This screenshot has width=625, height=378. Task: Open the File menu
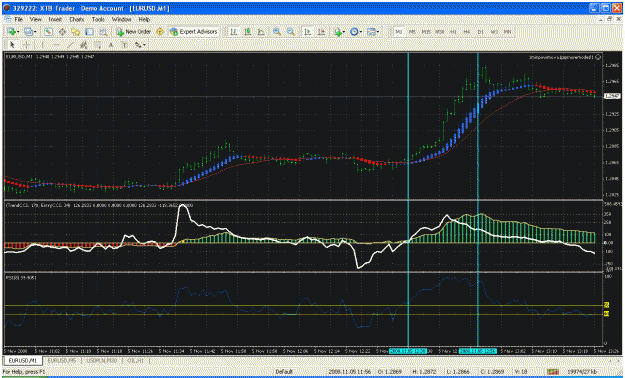pos(18,19)
